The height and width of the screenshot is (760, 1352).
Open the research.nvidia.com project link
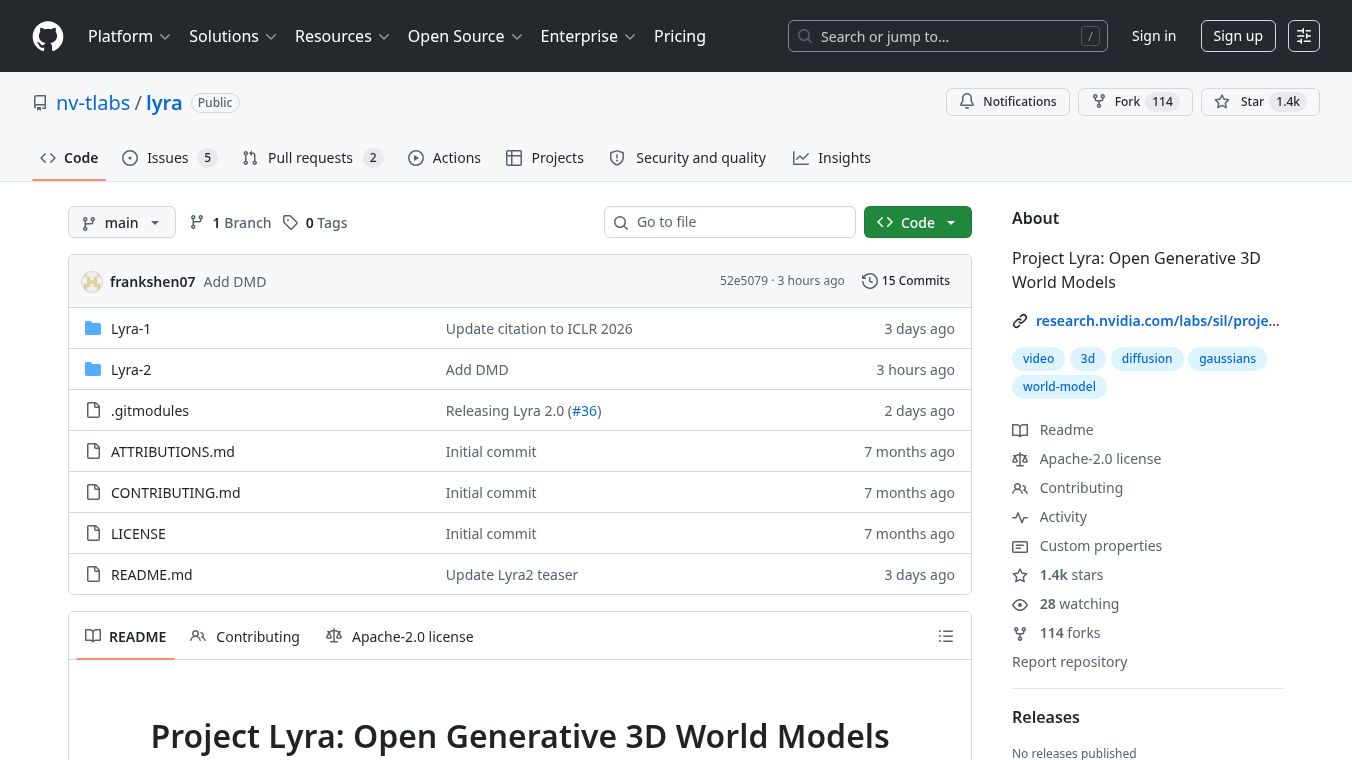[x=1157, y=321]
